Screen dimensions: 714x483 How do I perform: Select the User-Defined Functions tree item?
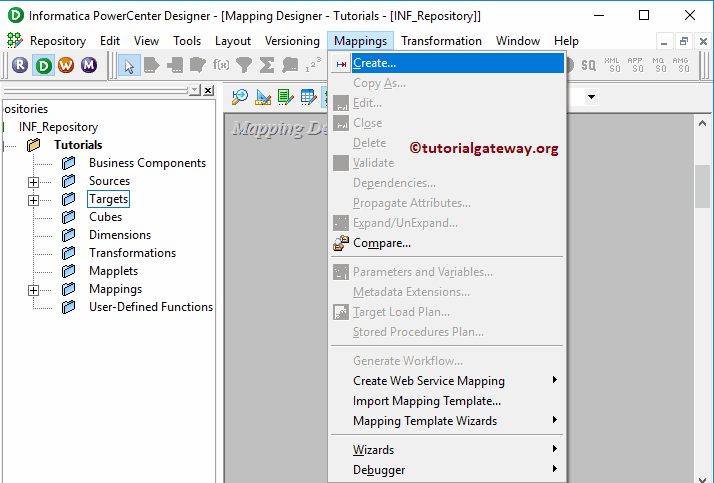151,307
